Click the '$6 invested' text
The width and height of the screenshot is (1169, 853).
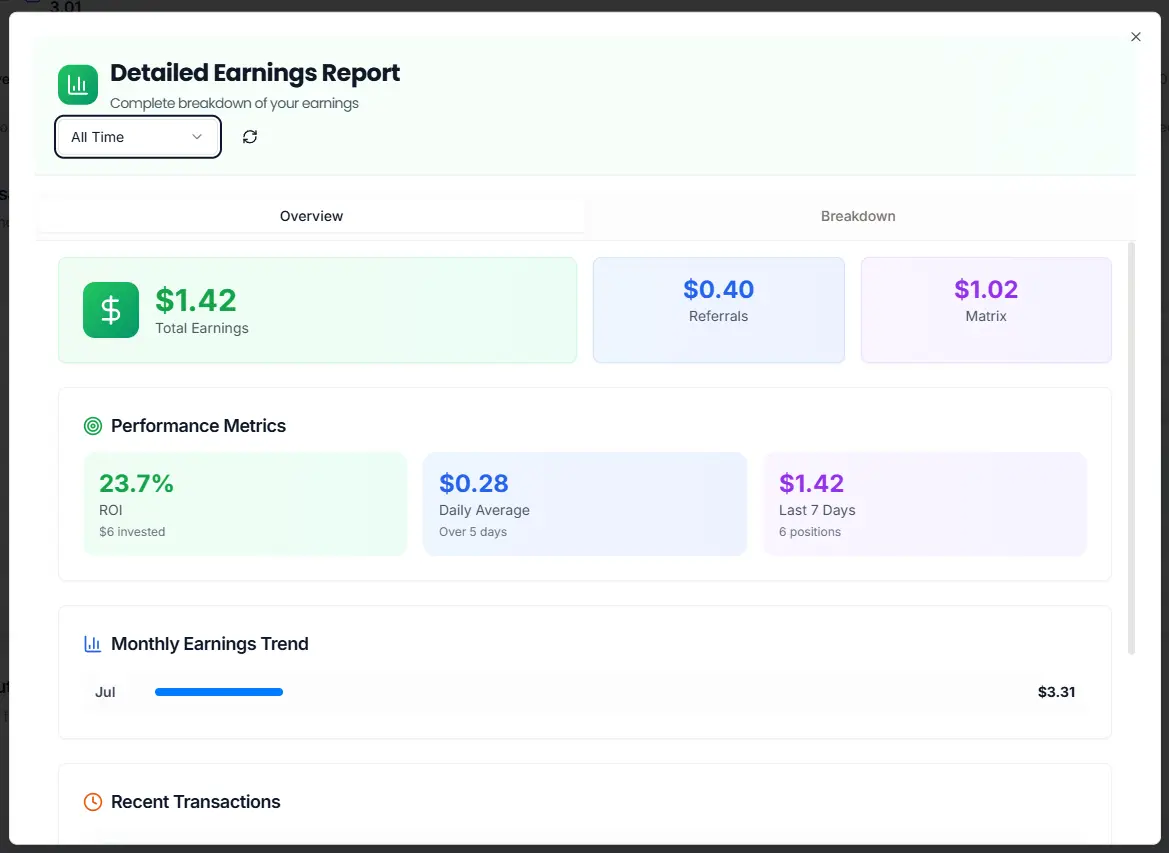click(x=132, y=532)
